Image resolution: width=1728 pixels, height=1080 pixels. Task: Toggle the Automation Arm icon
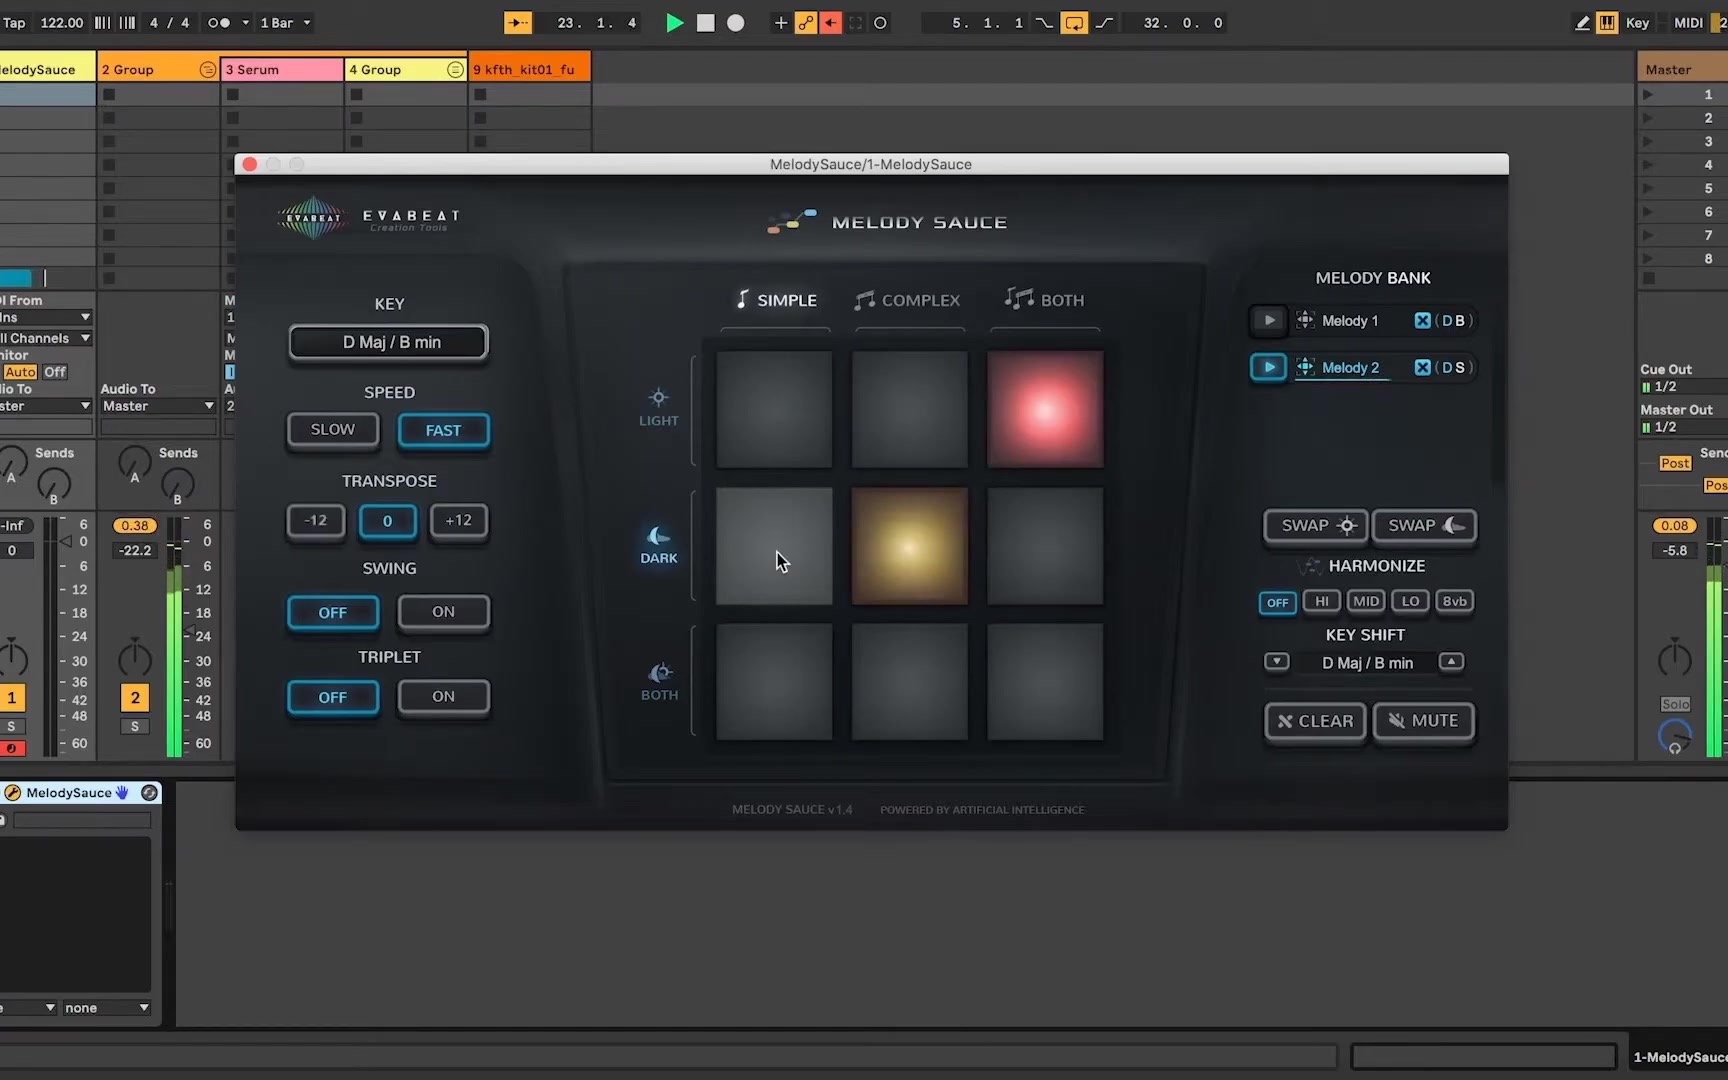coord(805,23)
